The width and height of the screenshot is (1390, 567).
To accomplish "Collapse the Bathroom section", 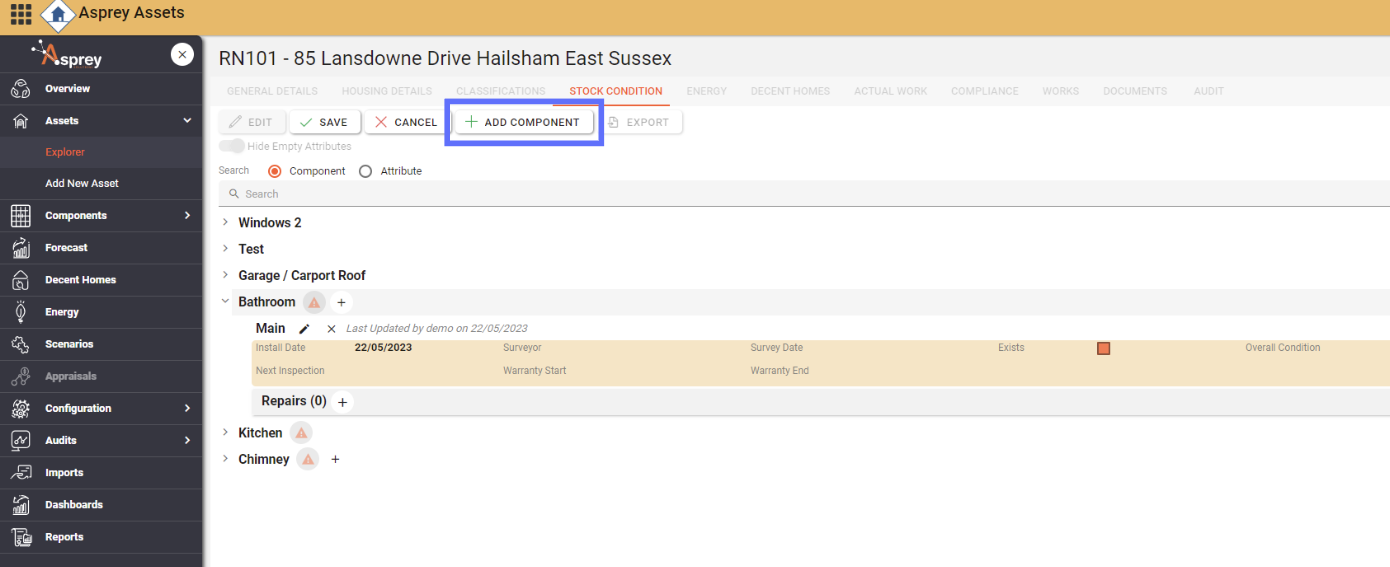I will [225, 301].
